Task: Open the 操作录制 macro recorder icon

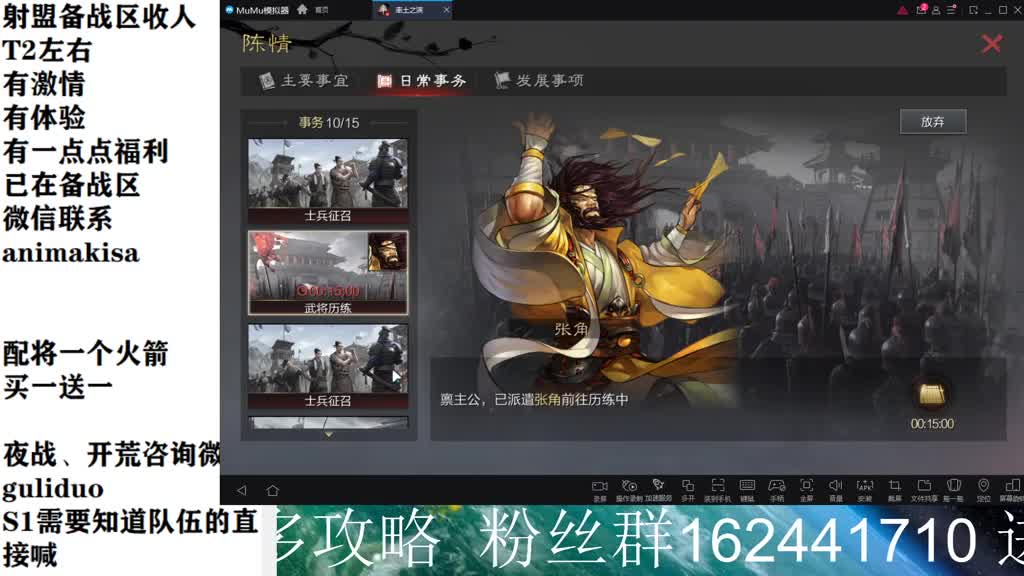Action: (629, 486)
